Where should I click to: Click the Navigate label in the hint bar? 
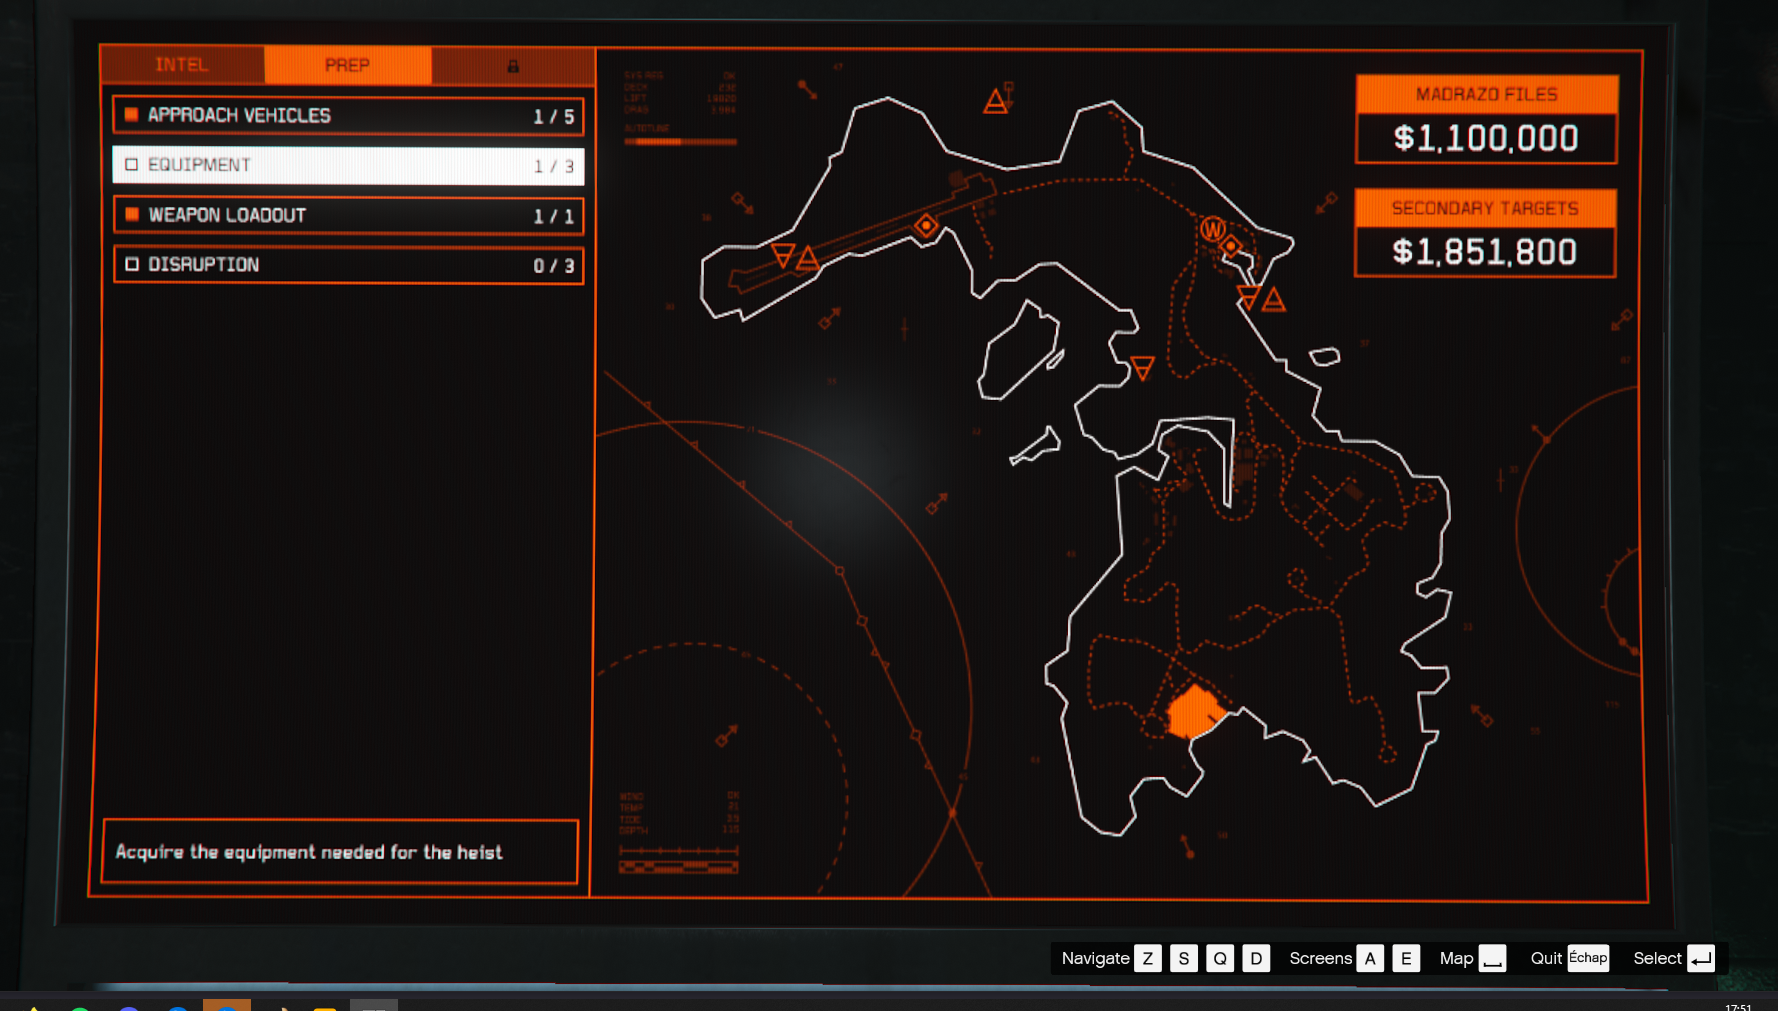(1095, 959)
